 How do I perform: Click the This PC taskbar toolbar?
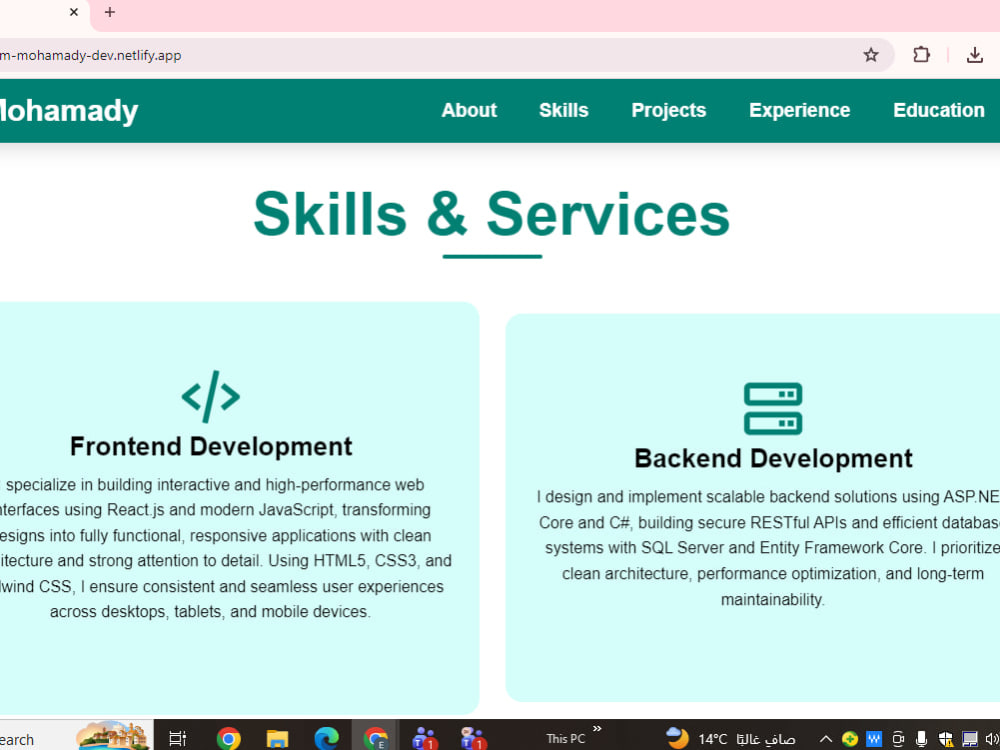(x=565, y=739)
